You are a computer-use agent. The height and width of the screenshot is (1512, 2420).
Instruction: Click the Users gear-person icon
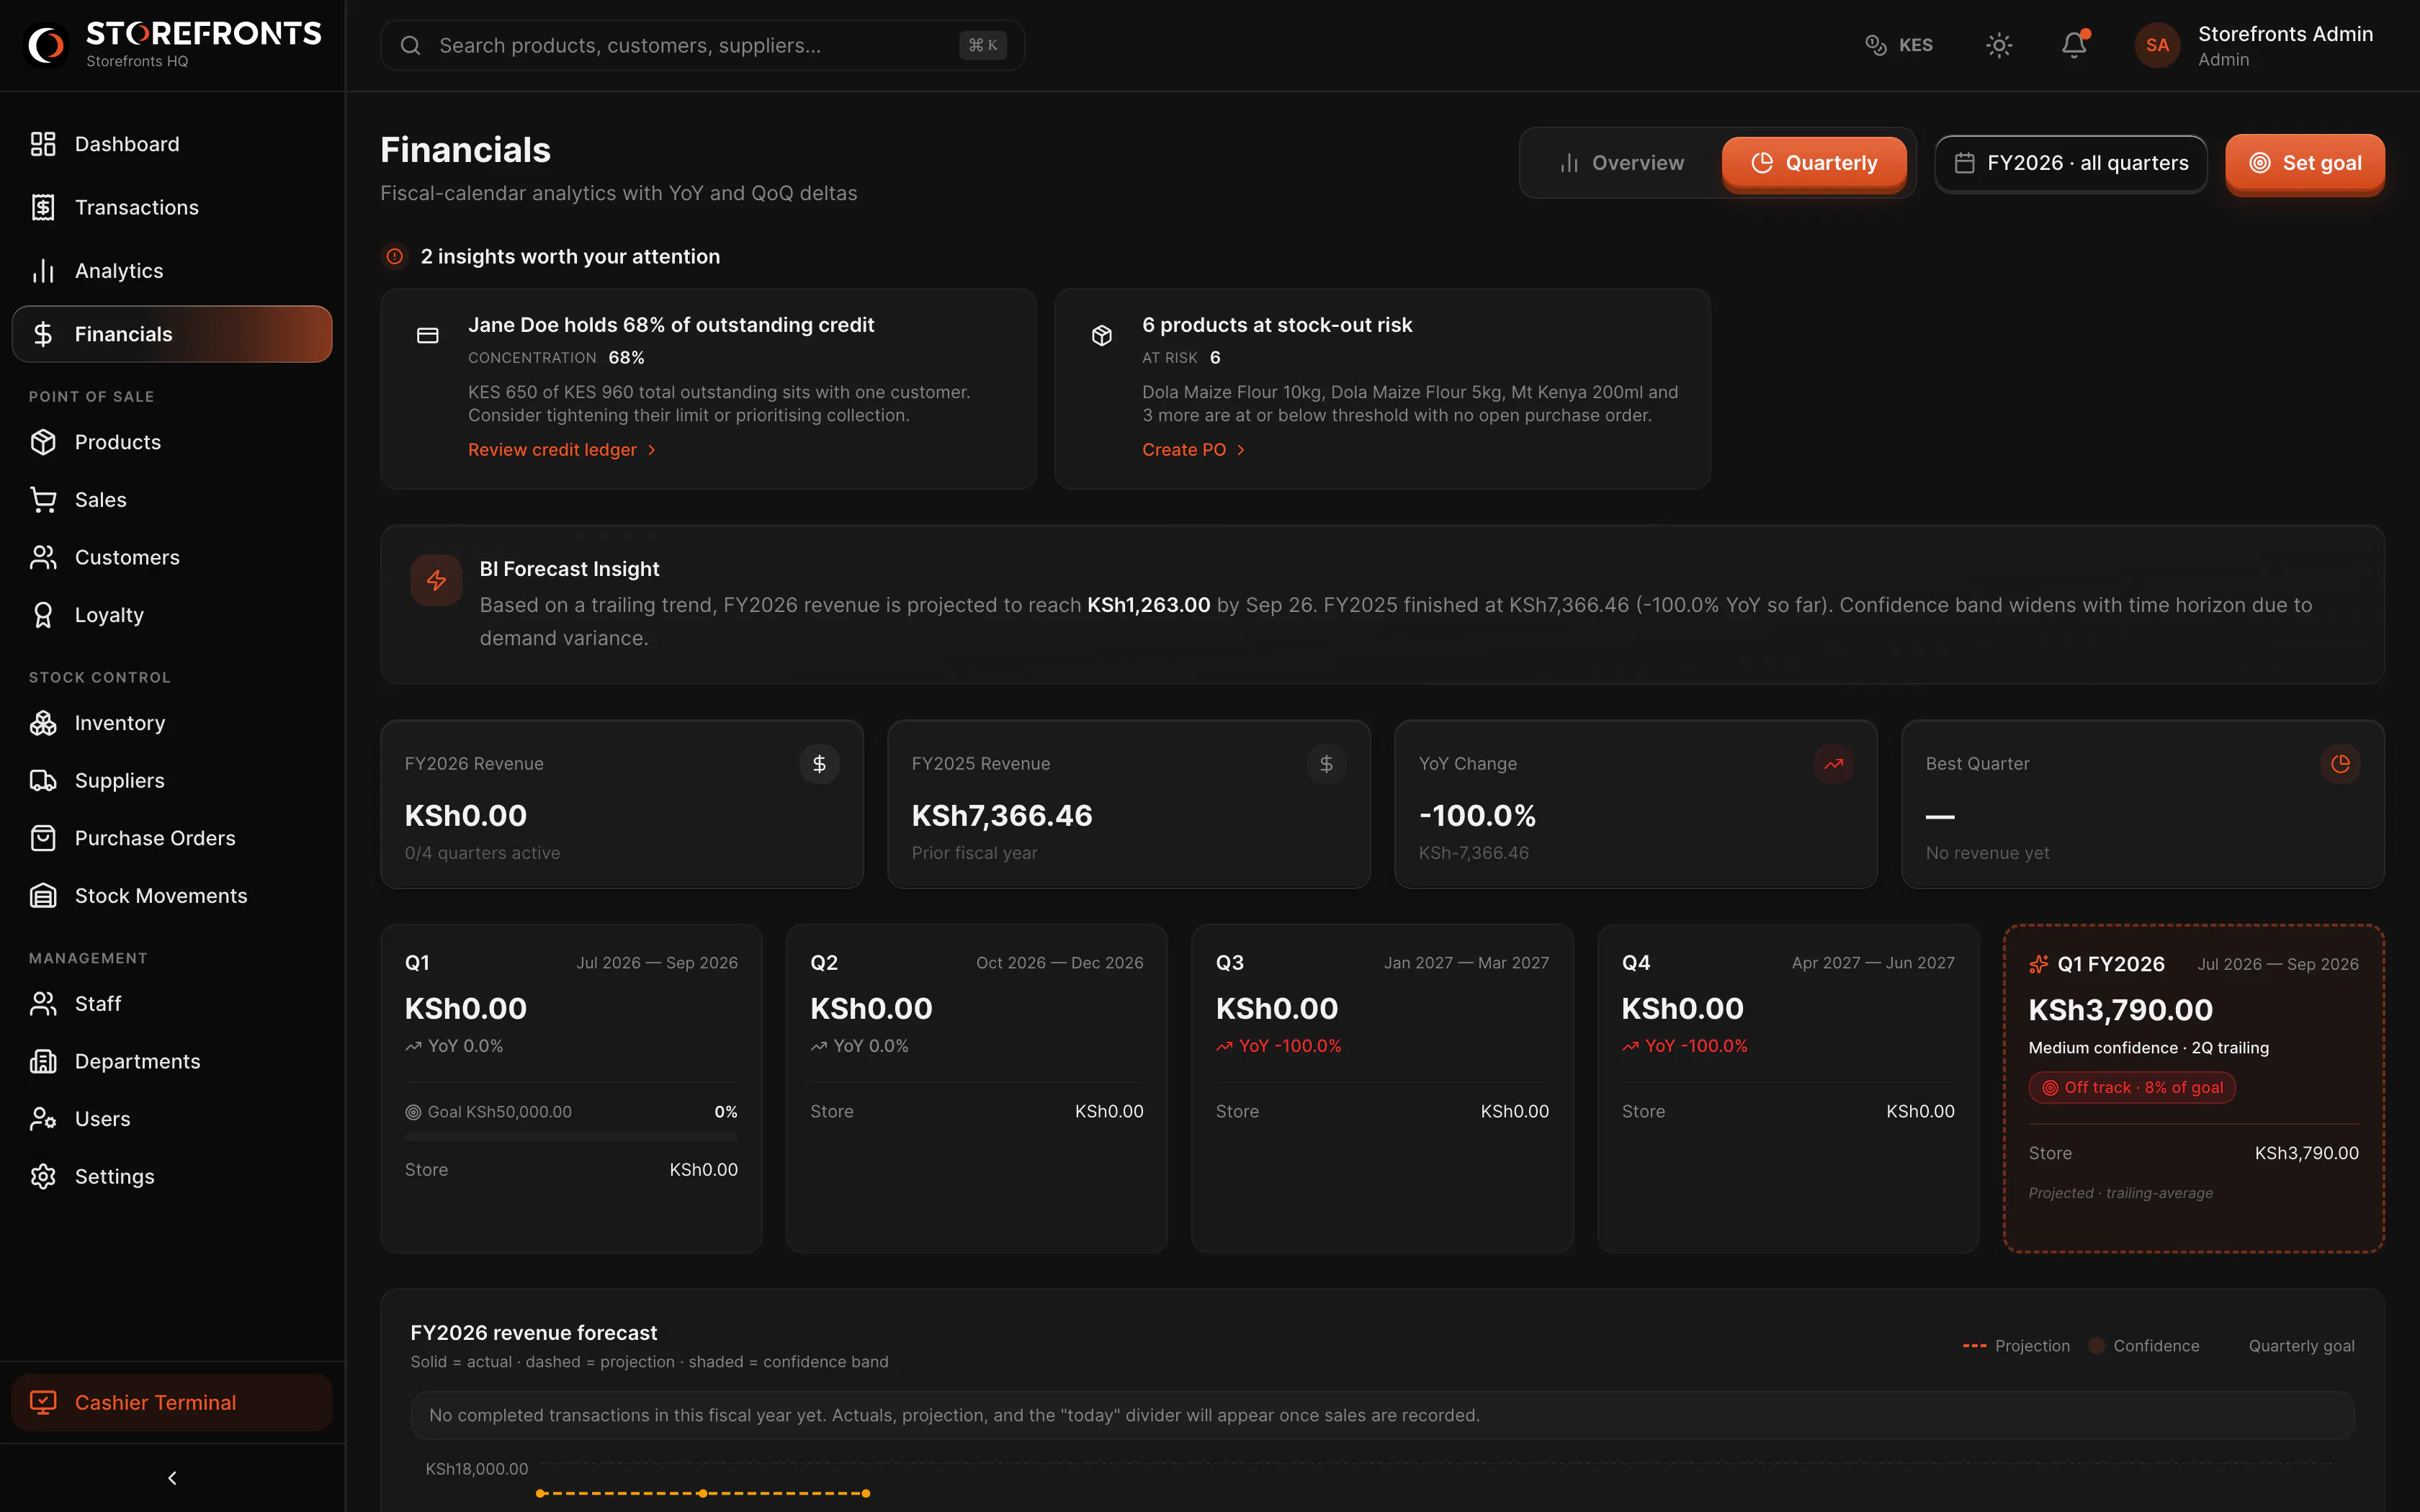tap(43, 1119)
